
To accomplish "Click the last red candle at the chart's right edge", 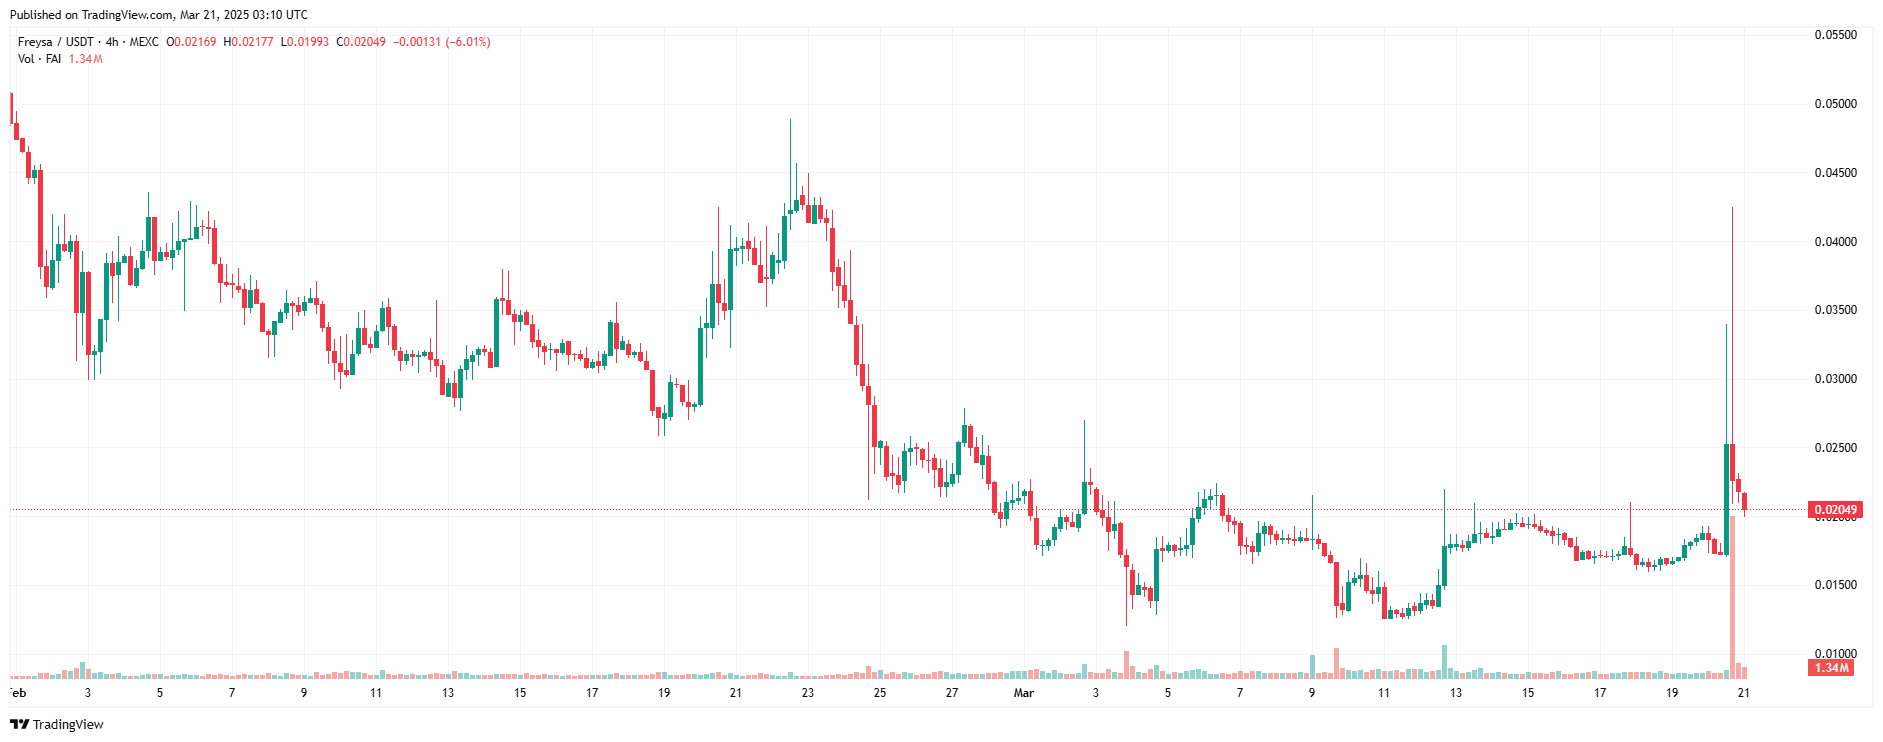I will pos(1744,502).
